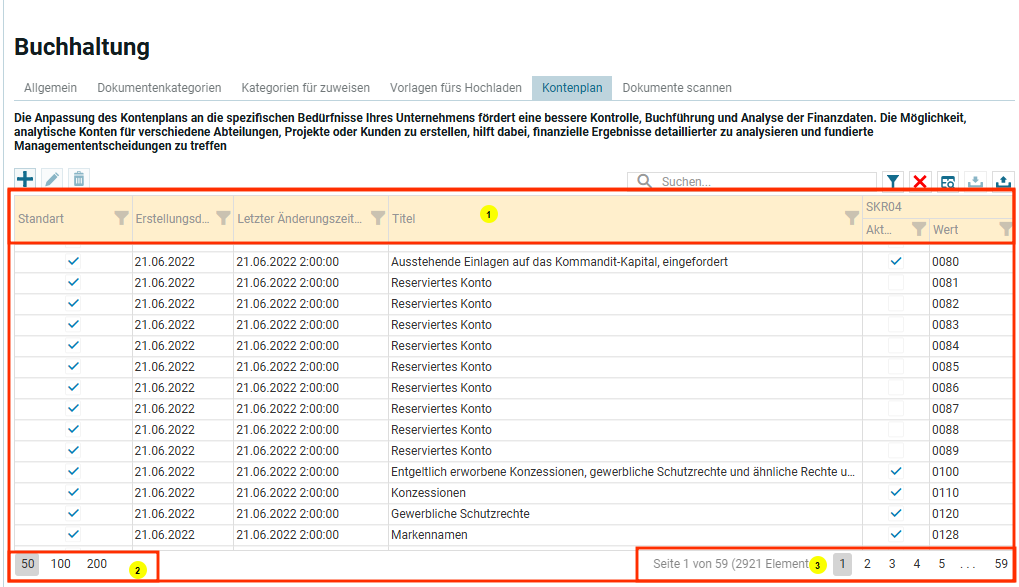This screenshot has height=587, width=1019.
Task: Toggle Akt. checkbox for account 0081
Action: [x=896, y=283]
